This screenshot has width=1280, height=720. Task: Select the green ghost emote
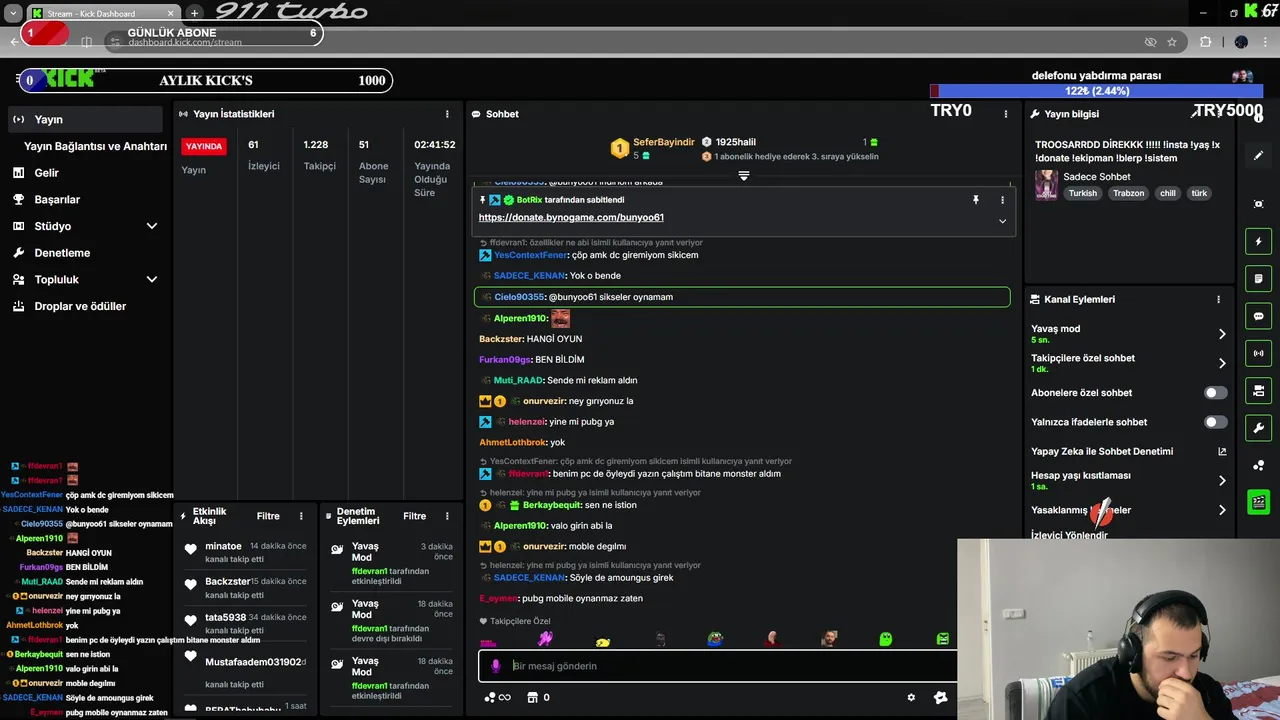coord(886,639)
